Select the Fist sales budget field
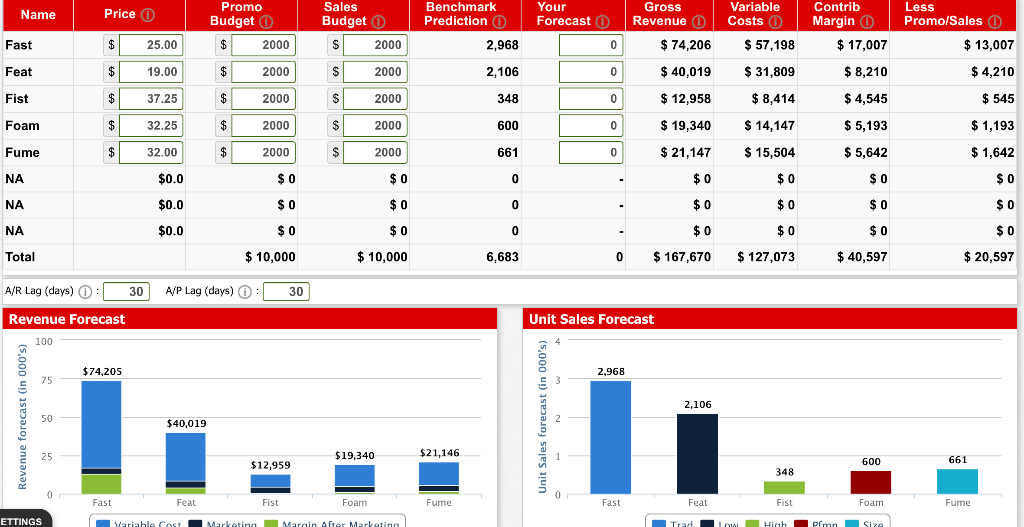 376,99
